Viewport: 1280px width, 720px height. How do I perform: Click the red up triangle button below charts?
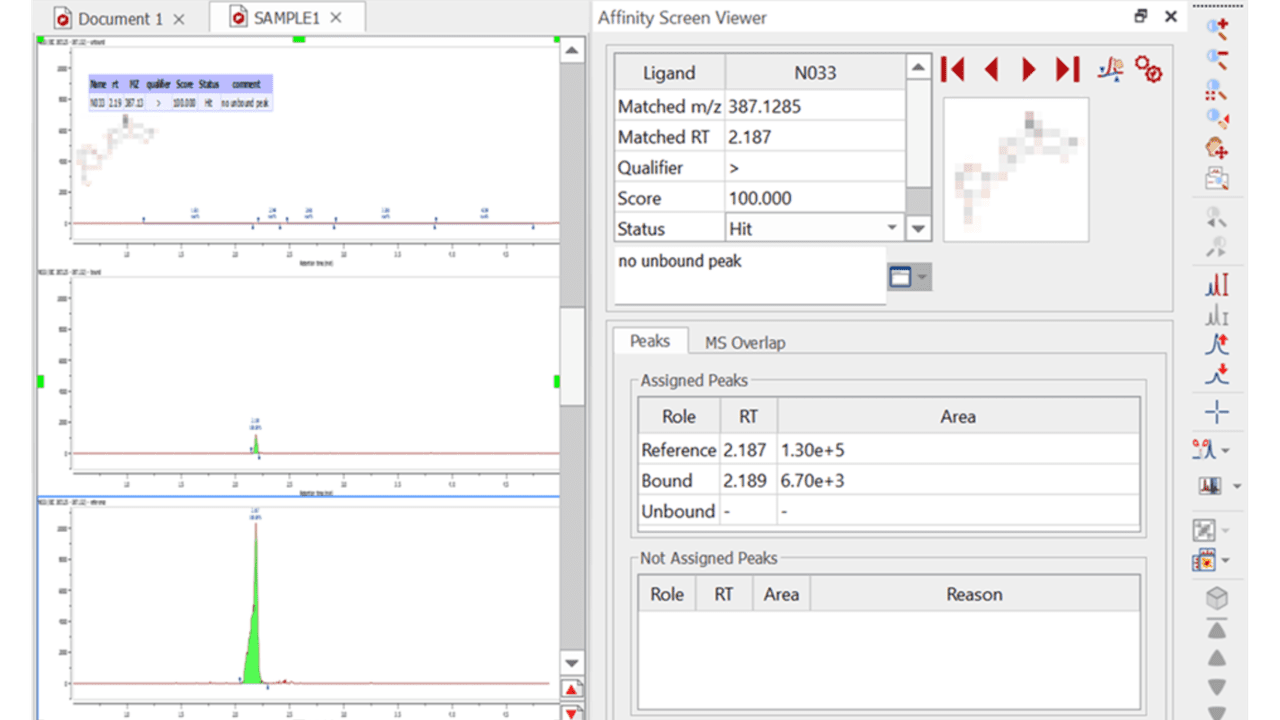(571, 689)
